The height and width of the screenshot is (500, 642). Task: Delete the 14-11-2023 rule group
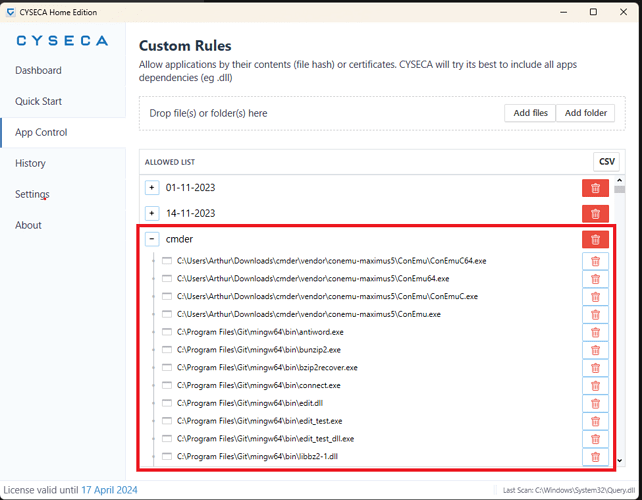(x=595, y=213)
